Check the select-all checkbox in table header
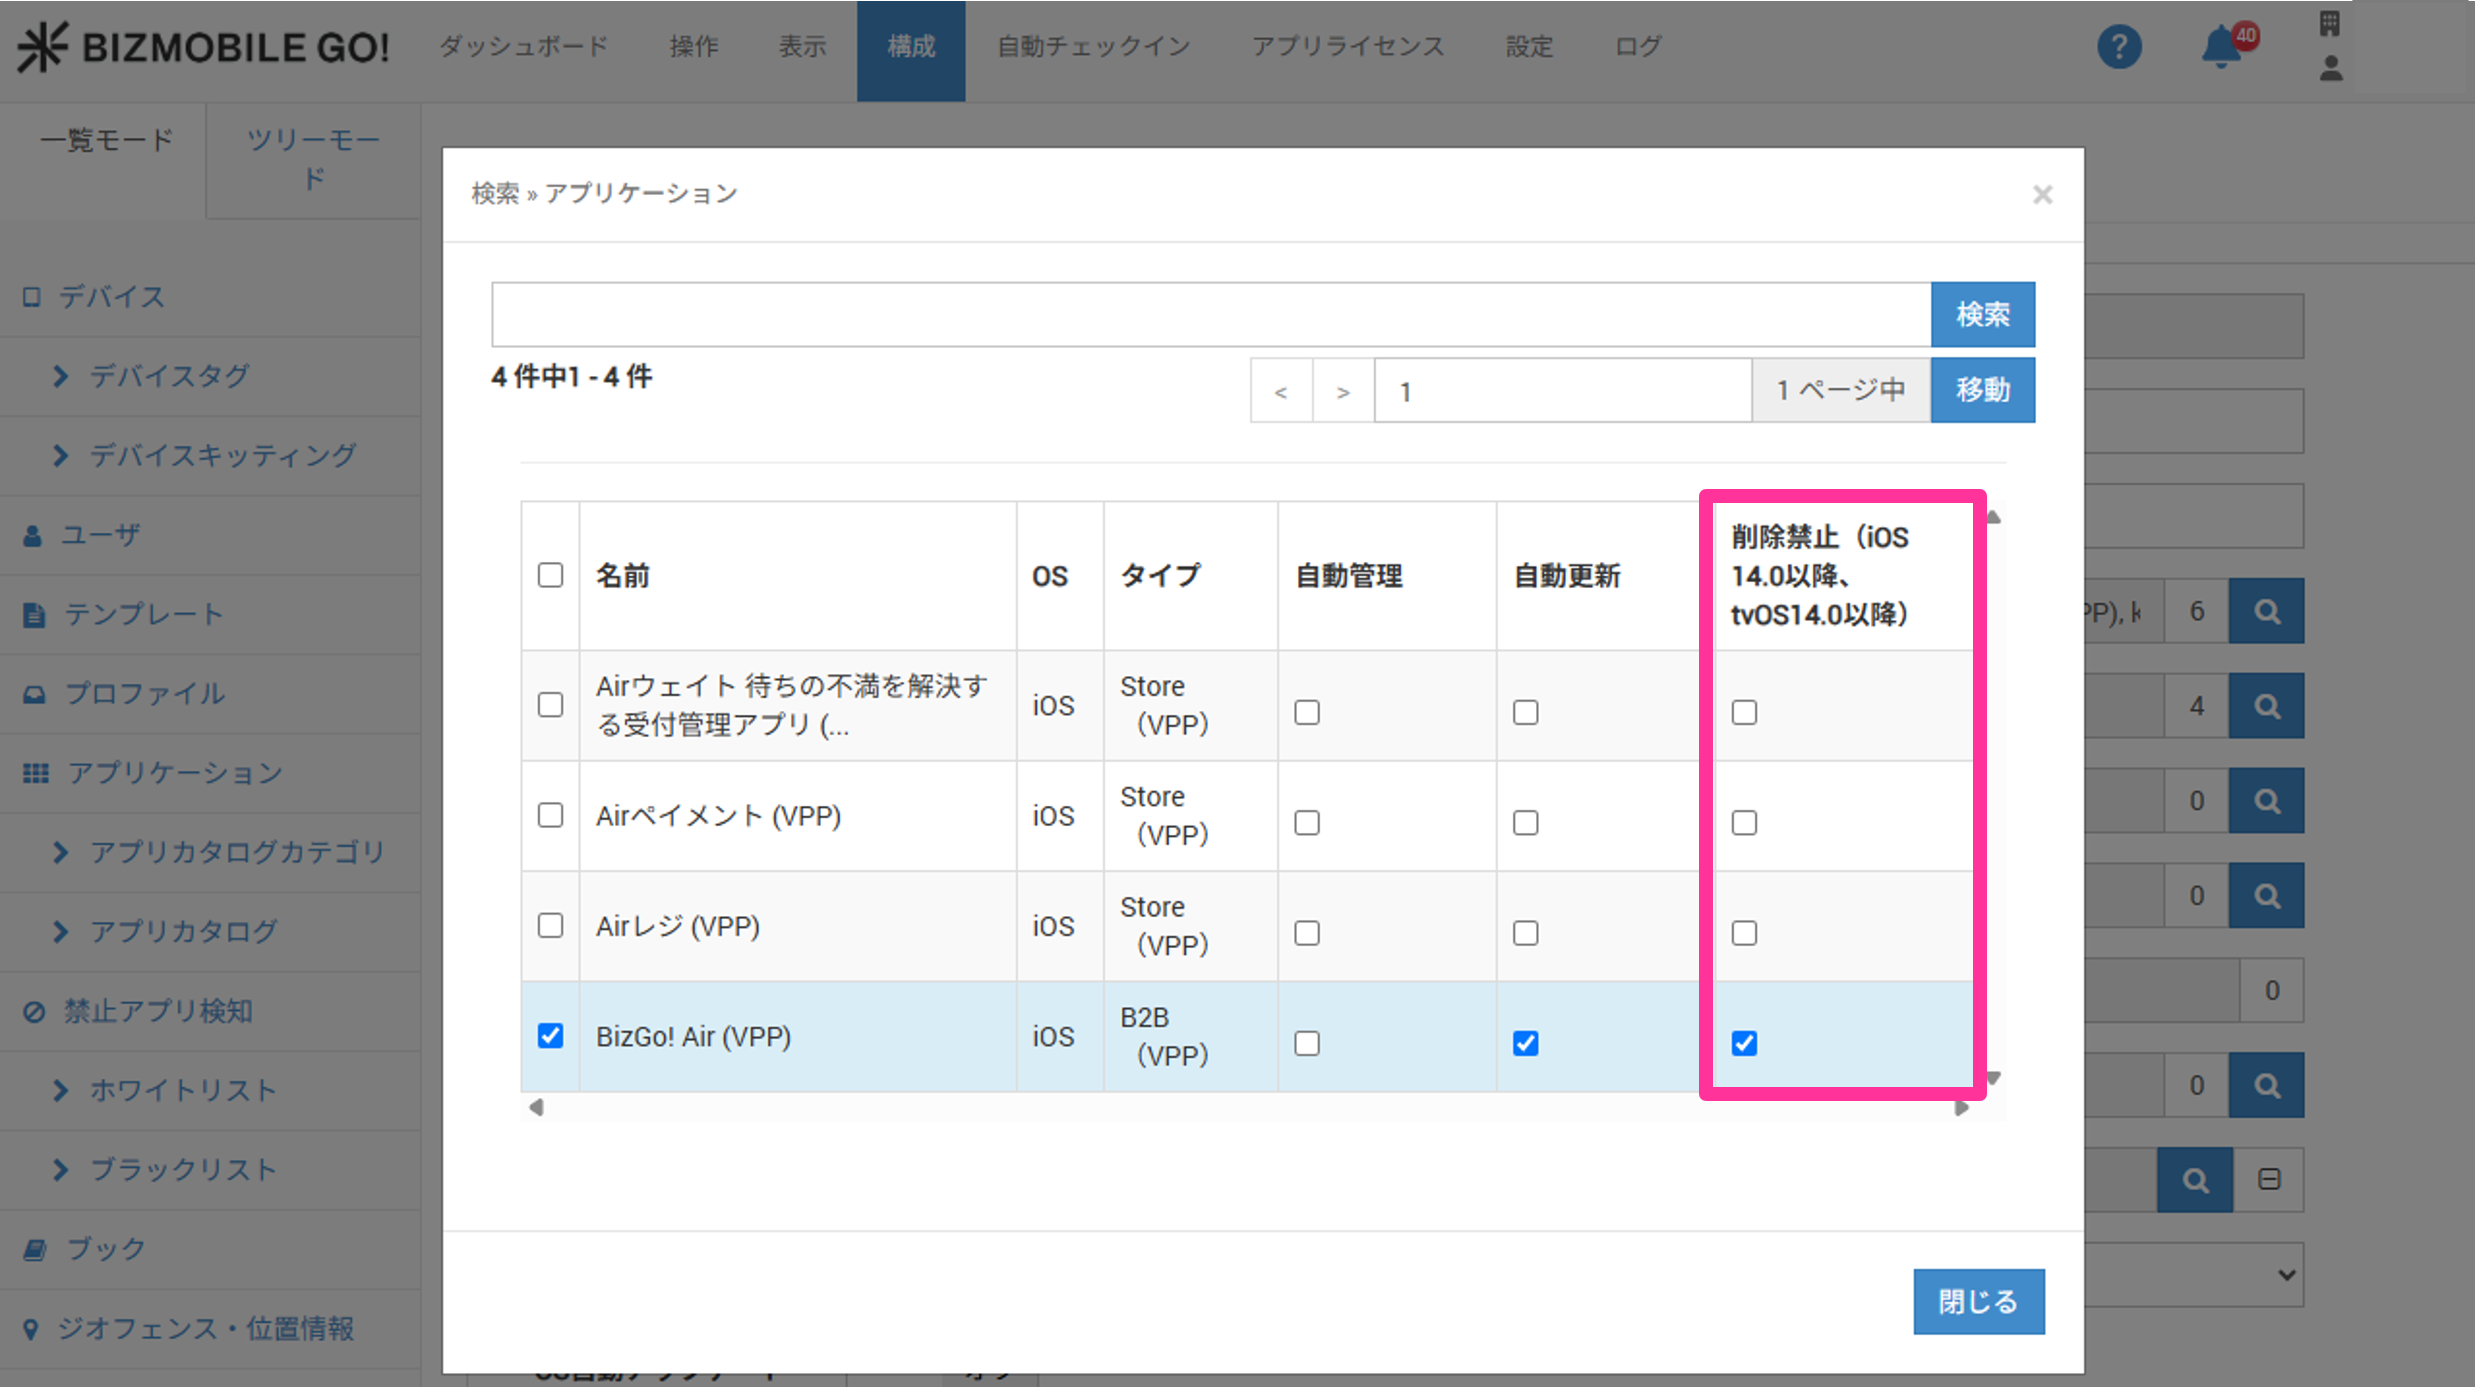Image resolution: width=2475 pixels, height=1387 pixels. click(x=550, y=575)
